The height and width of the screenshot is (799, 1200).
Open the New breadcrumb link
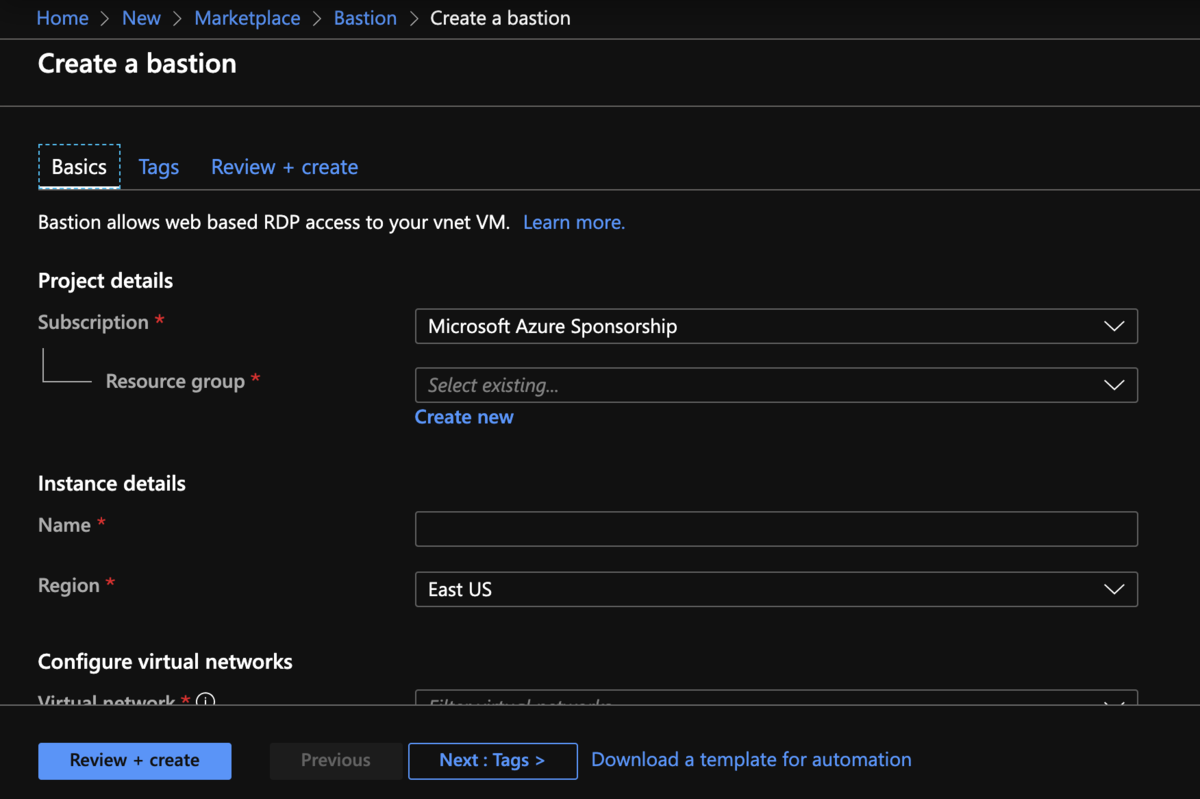pyautogui.click(x=141, y=18)
